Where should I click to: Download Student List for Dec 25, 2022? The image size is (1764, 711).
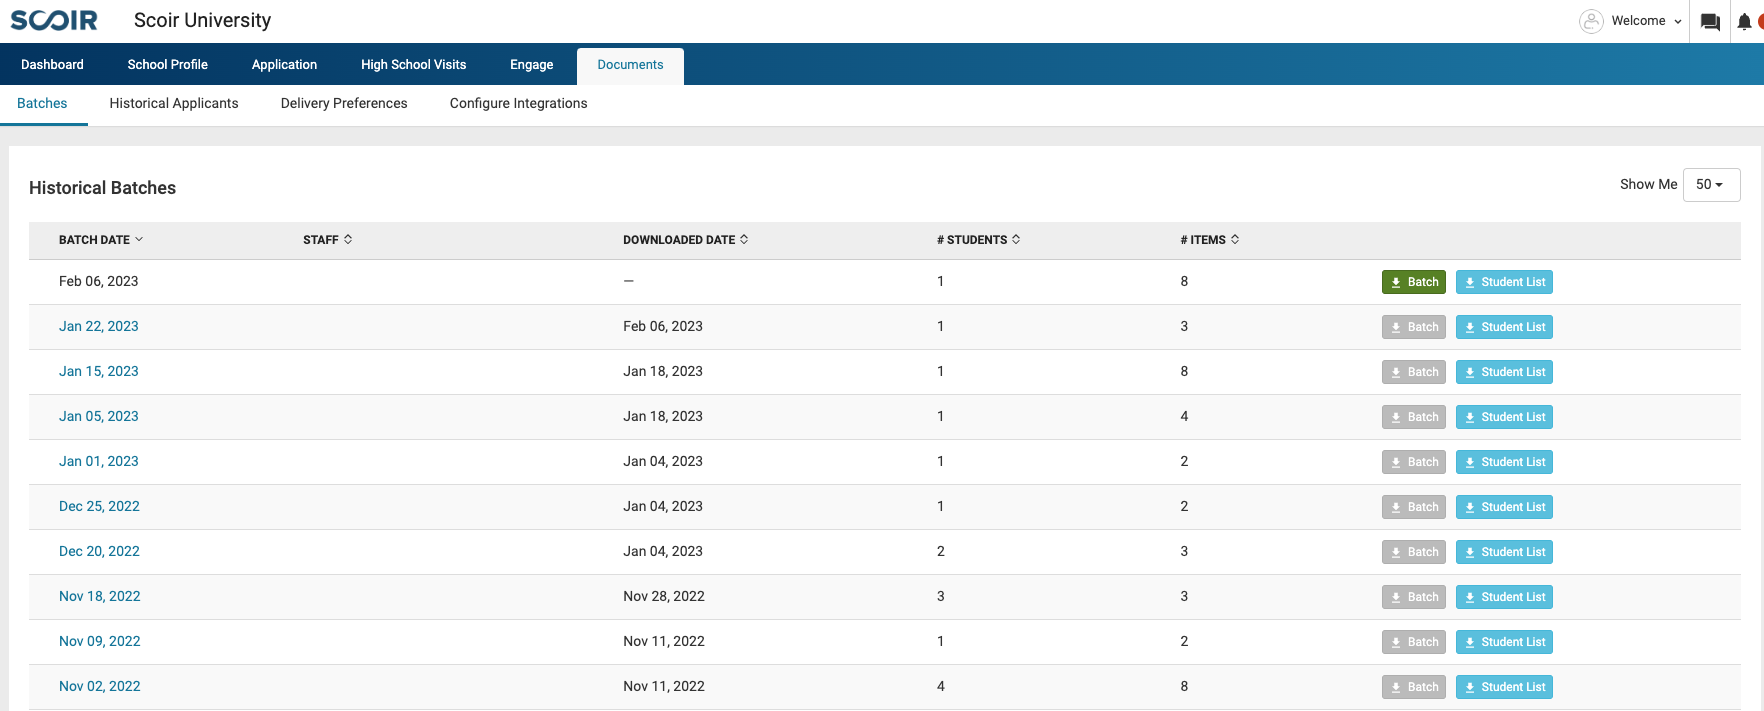pos(1504,507)
